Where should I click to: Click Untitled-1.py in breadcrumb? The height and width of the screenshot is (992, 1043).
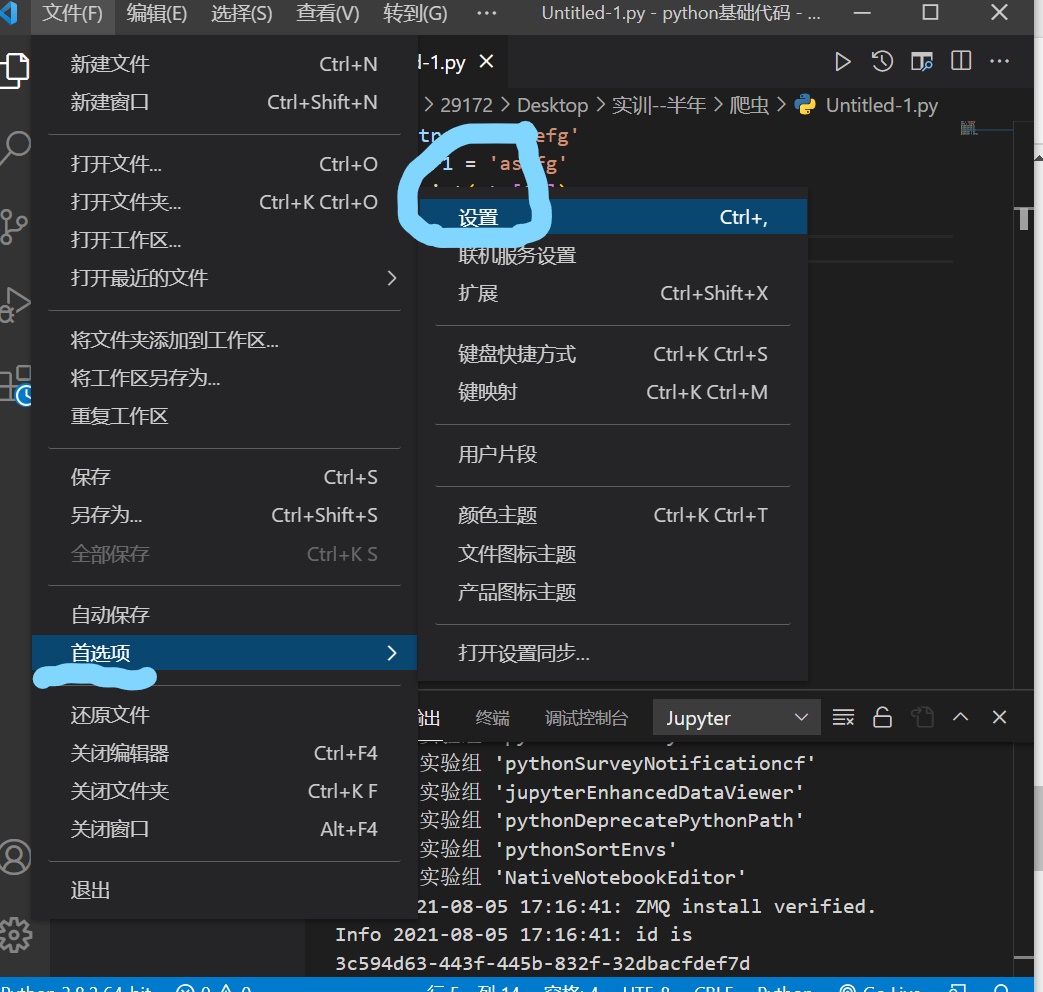(x=881, y=105)
